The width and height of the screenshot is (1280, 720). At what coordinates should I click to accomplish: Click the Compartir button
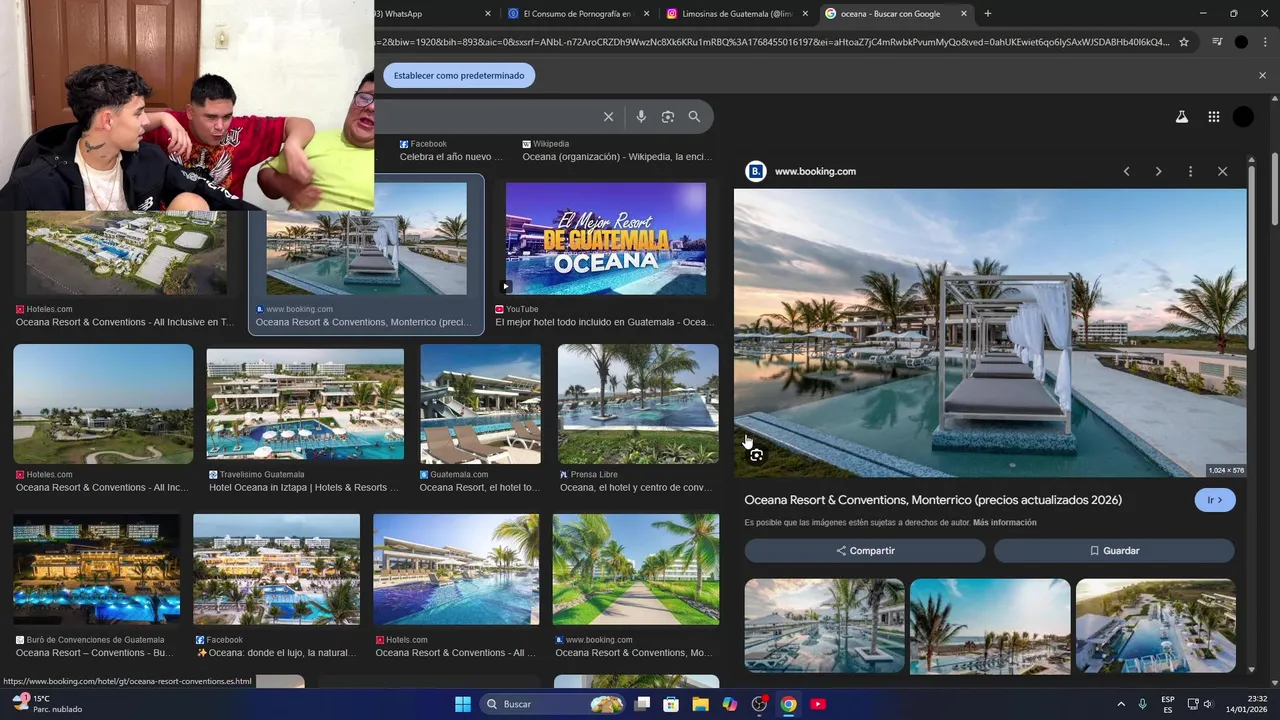point(865,551)
